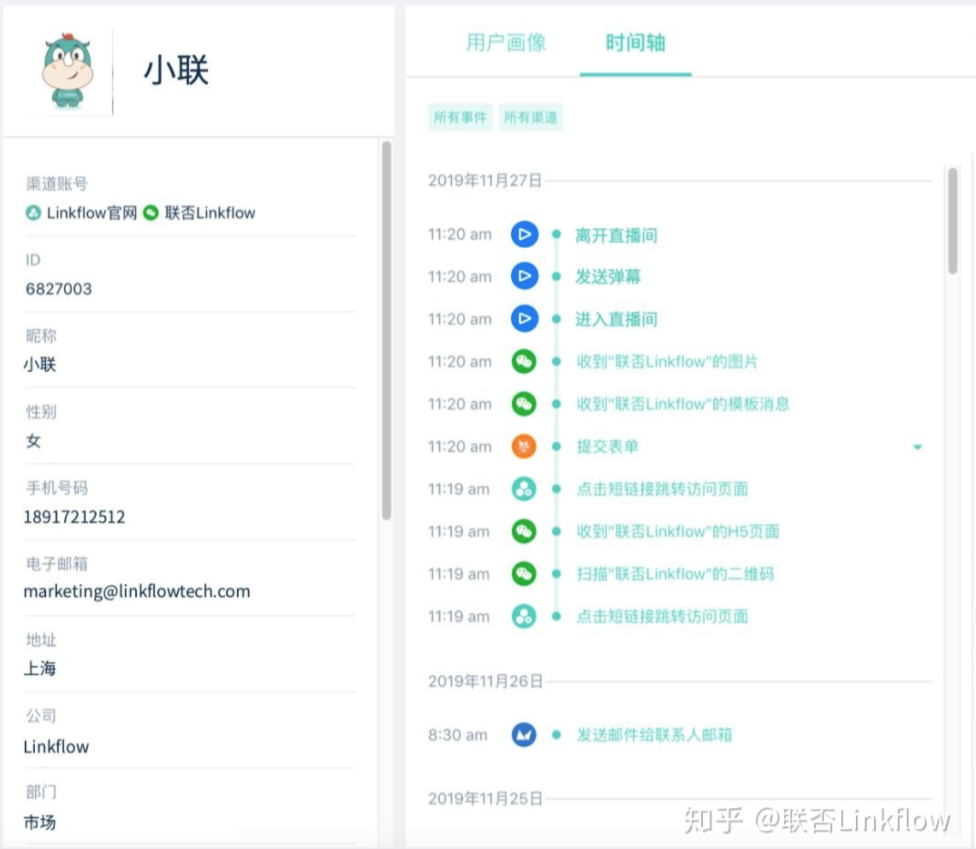Expand the 提交表单 event details arrow

pos(917,447)
